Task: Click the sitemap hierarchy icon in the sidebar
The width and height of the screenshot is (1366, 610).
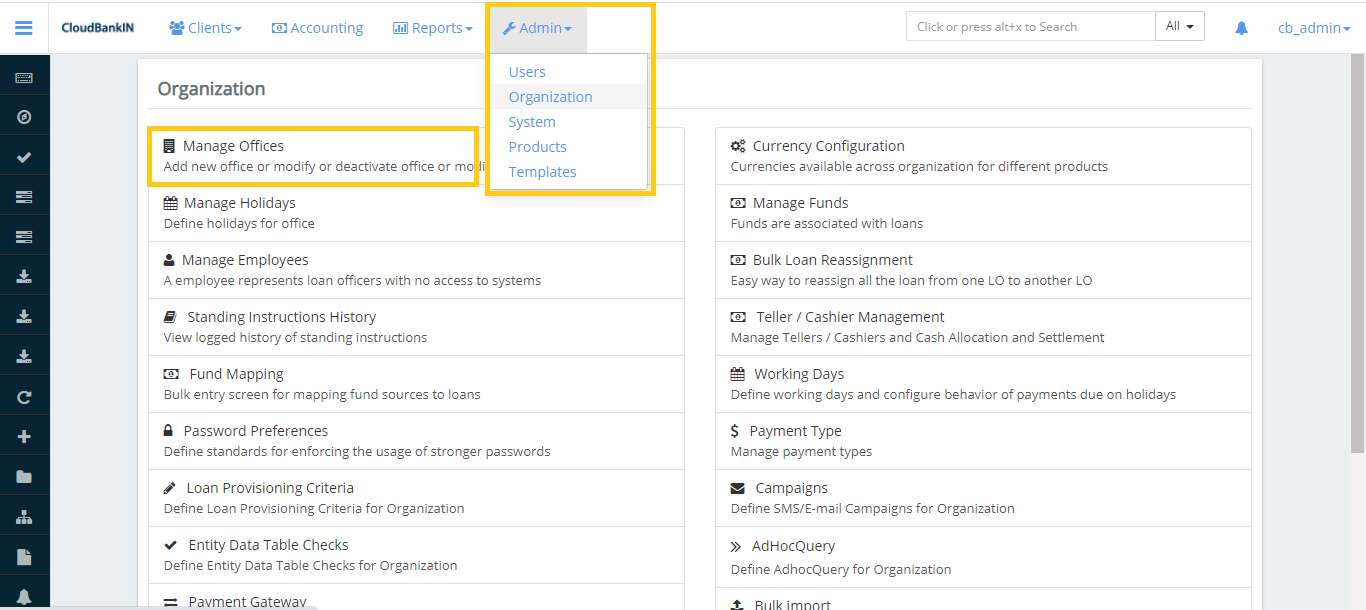Action: [24, 517]
